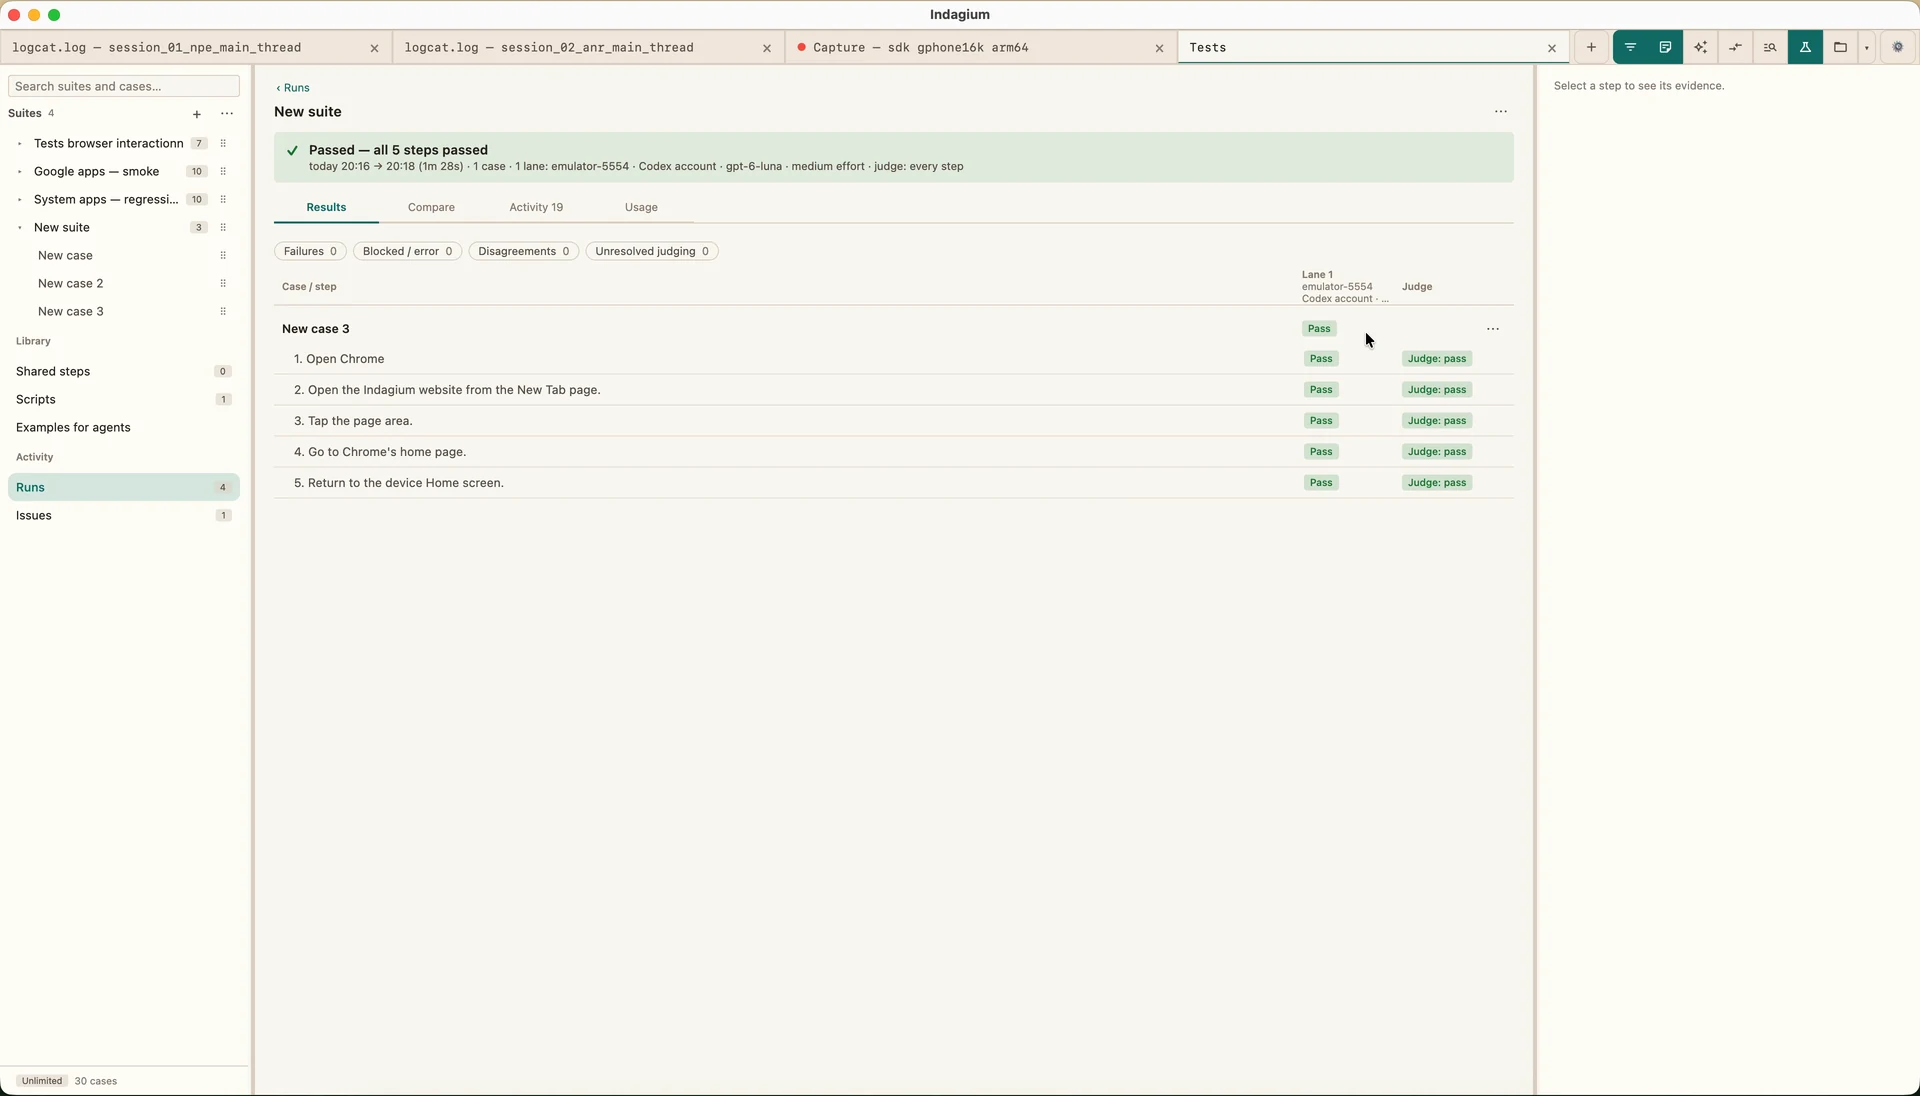Screen dimensions: 1920x1096
Task: Close the Tests tab
Action: click(x=1552, y=48)
